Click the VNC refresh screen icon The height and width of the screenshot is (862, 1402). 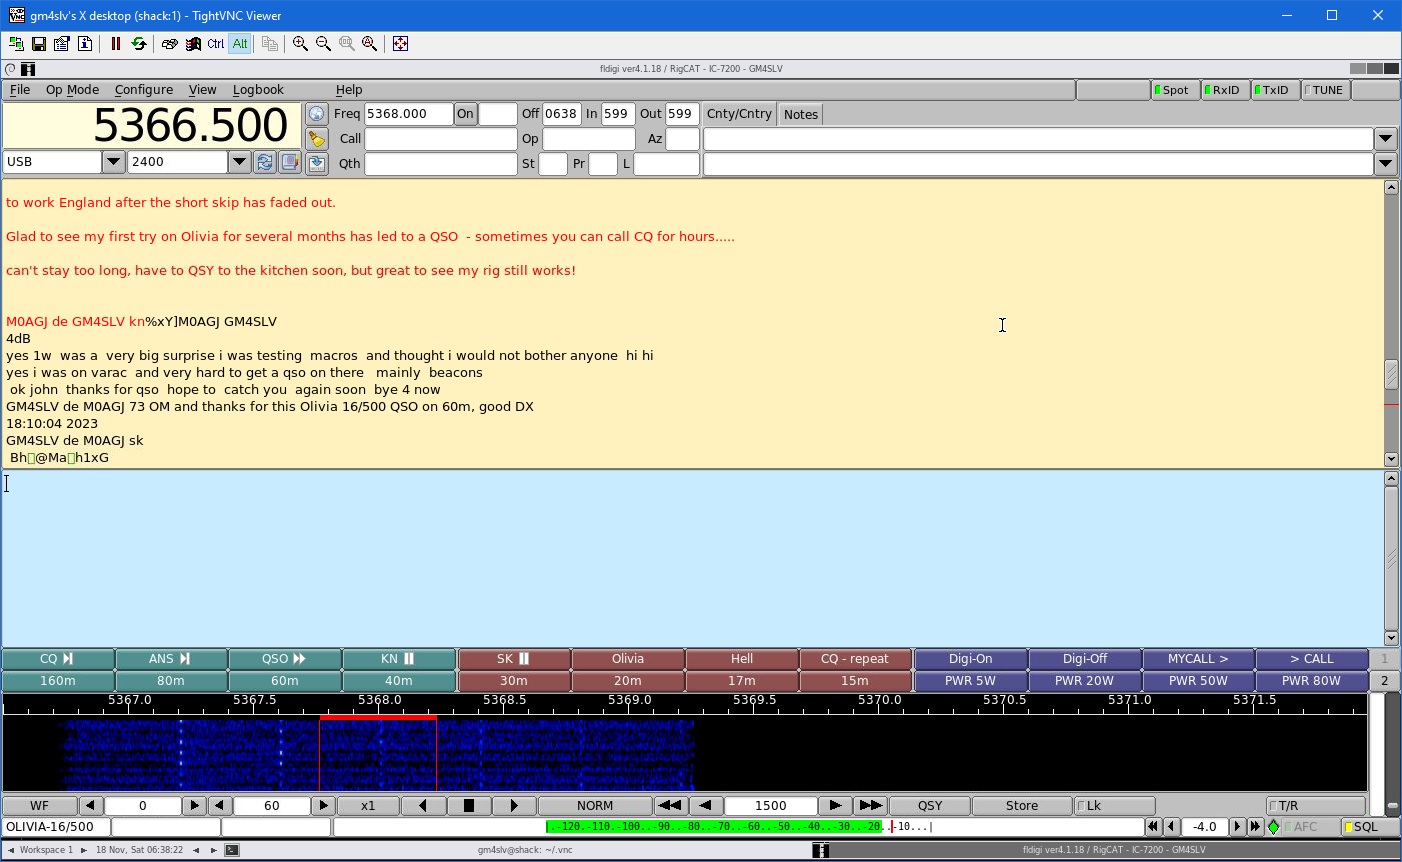coord(139,44)
